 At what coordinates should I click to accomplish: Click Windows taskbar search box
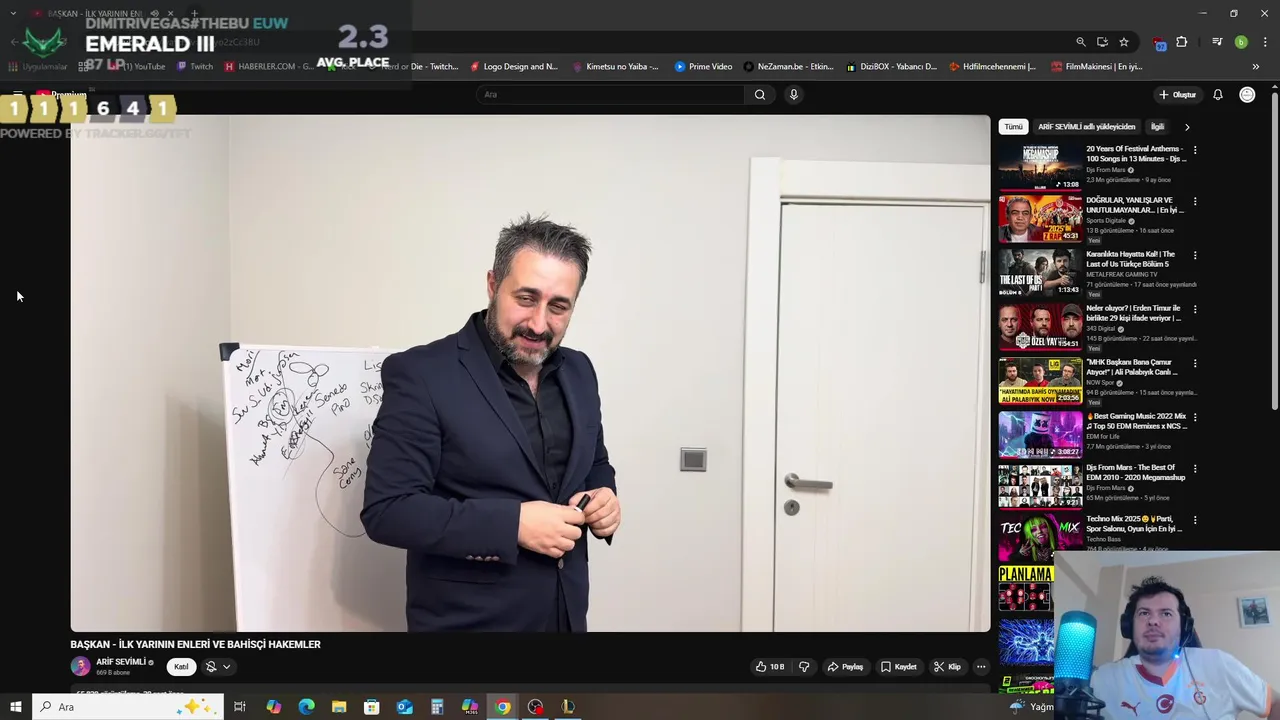click(128, 707)
